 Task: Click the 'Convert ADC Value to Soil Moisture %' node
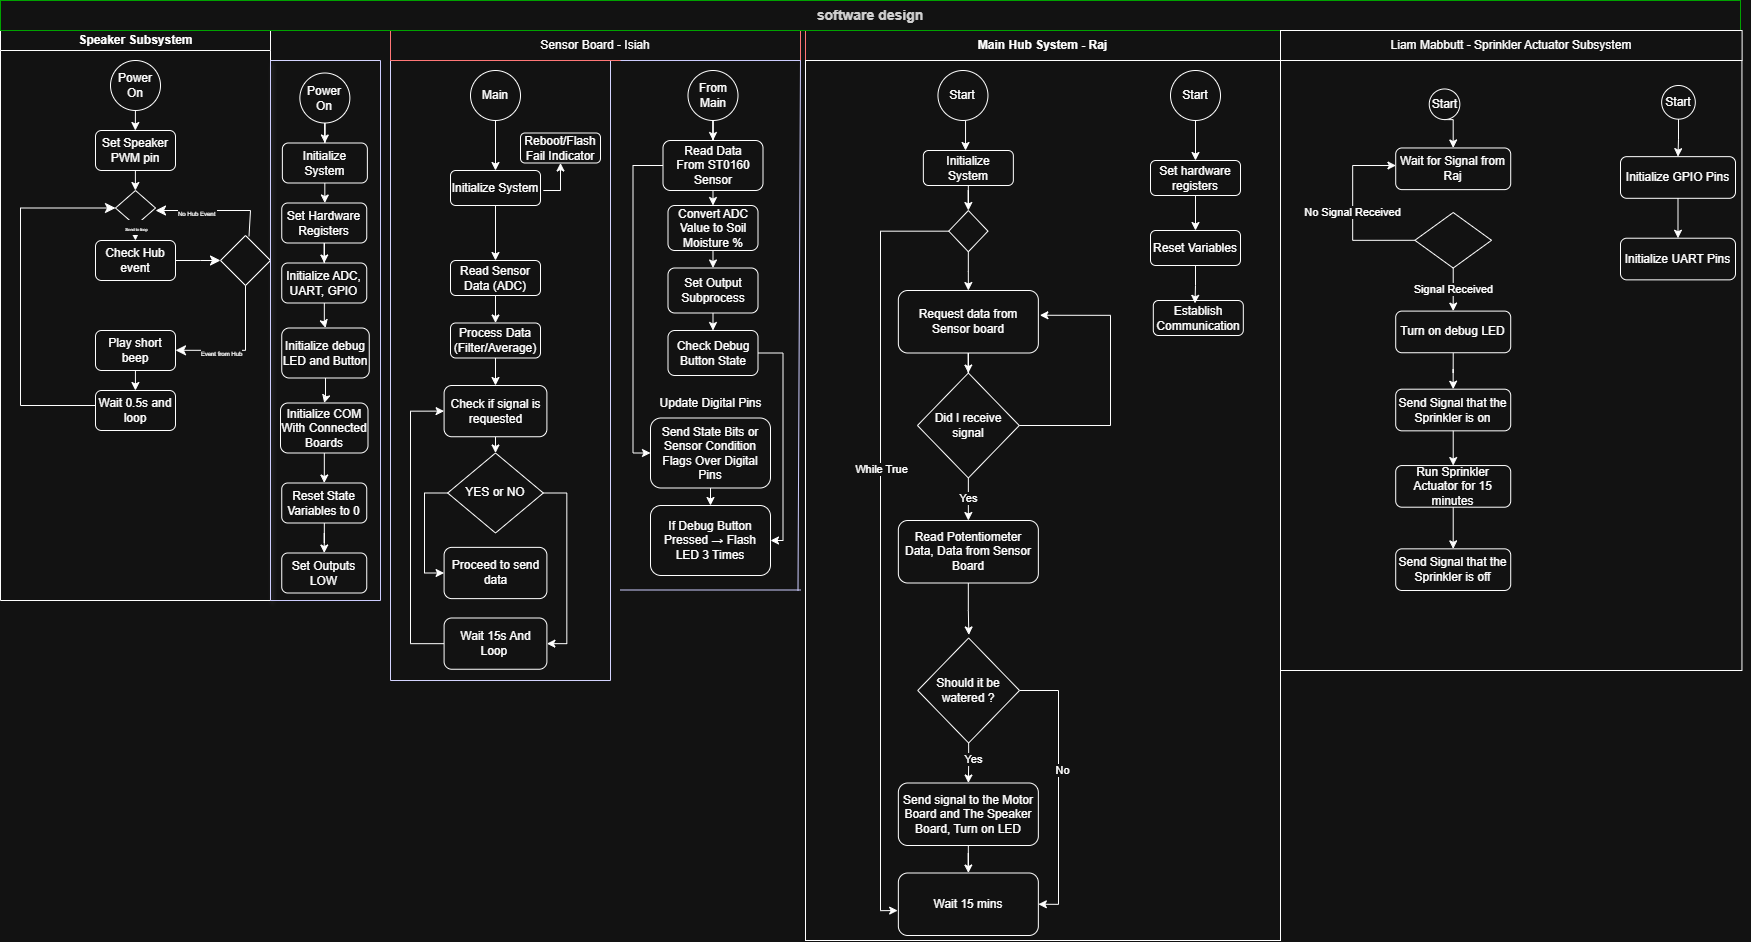click(711, 228)
